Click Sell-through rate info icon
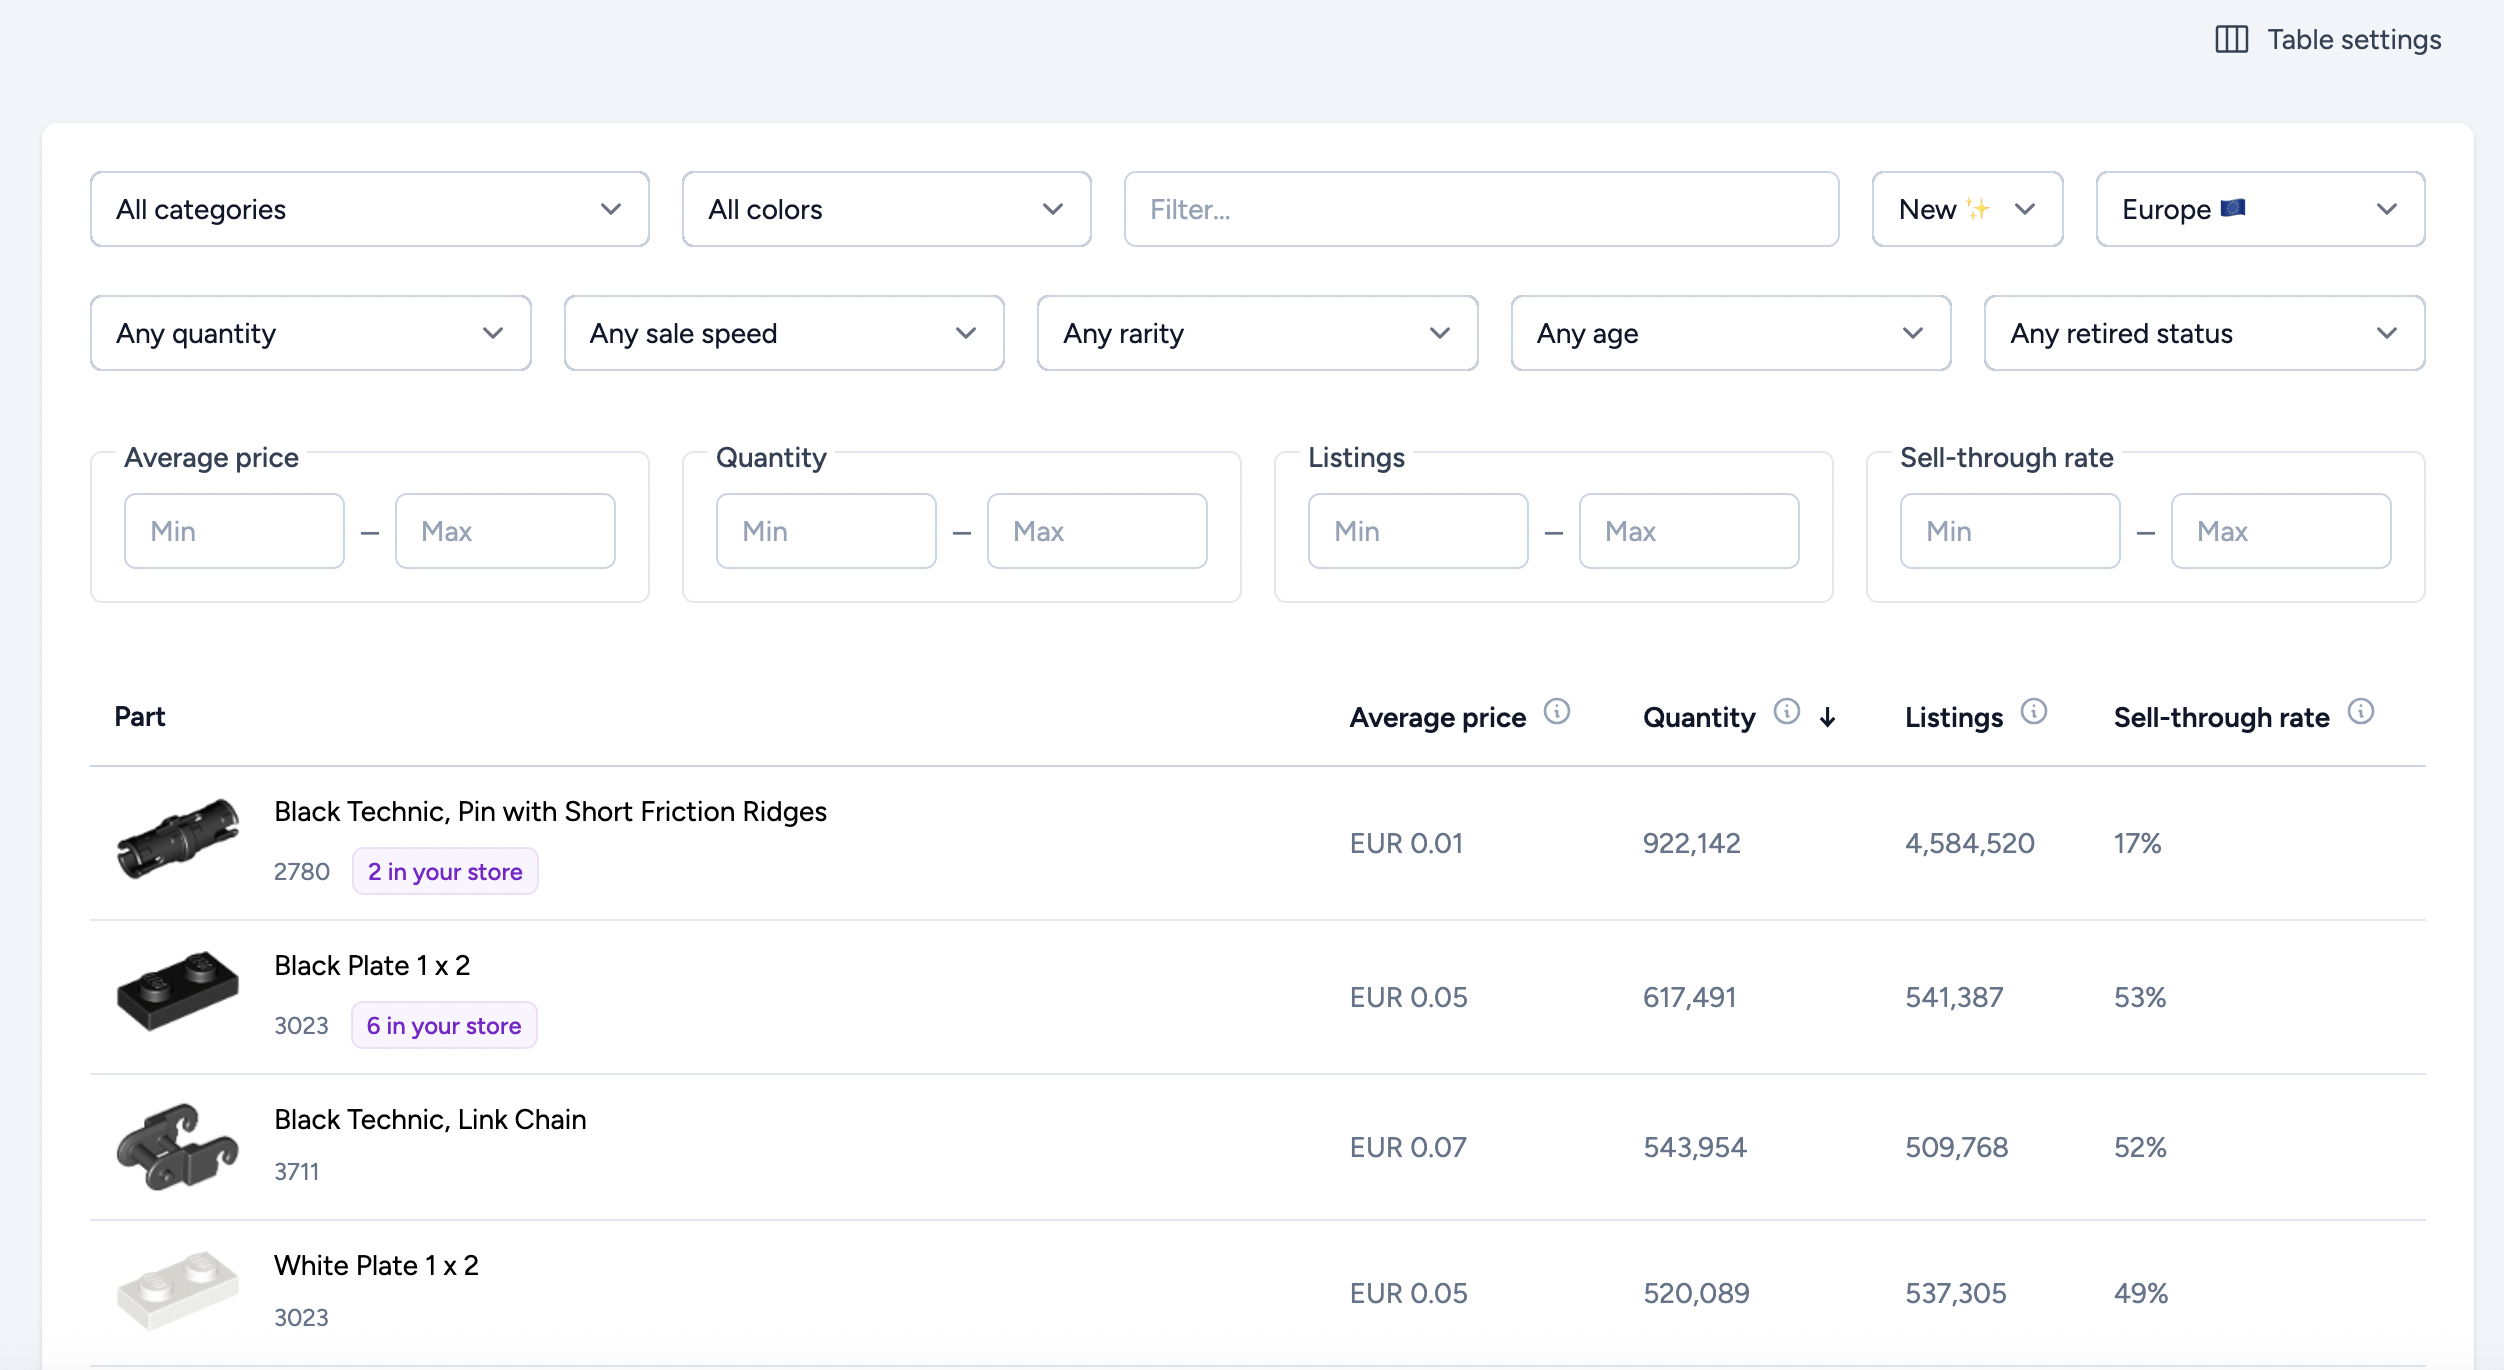The image size is (2504, 1370). (2361, 712)
